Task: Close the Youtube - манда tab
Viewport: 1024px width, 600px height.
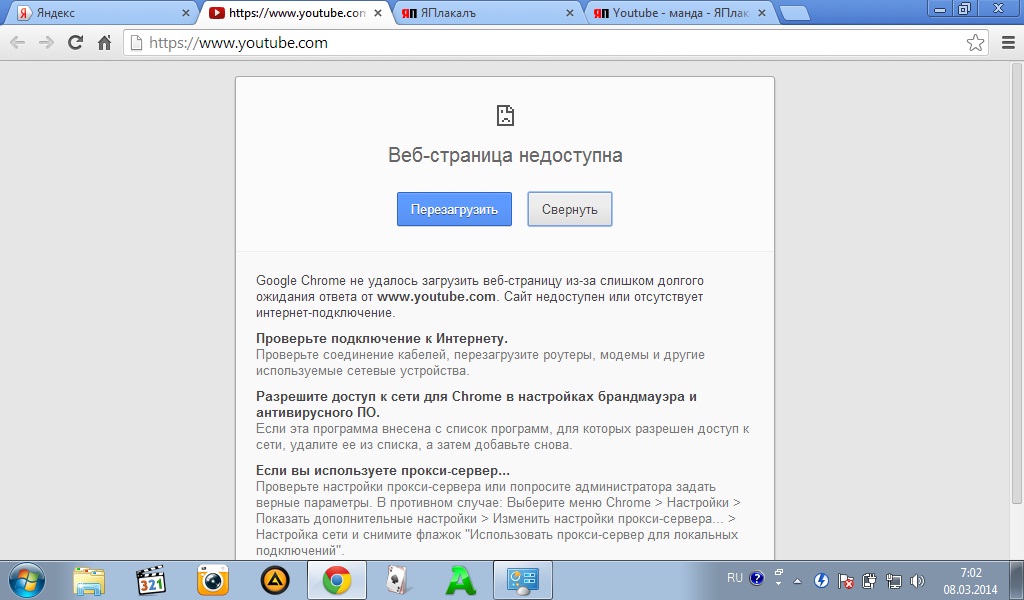Action: coord(761,13)
